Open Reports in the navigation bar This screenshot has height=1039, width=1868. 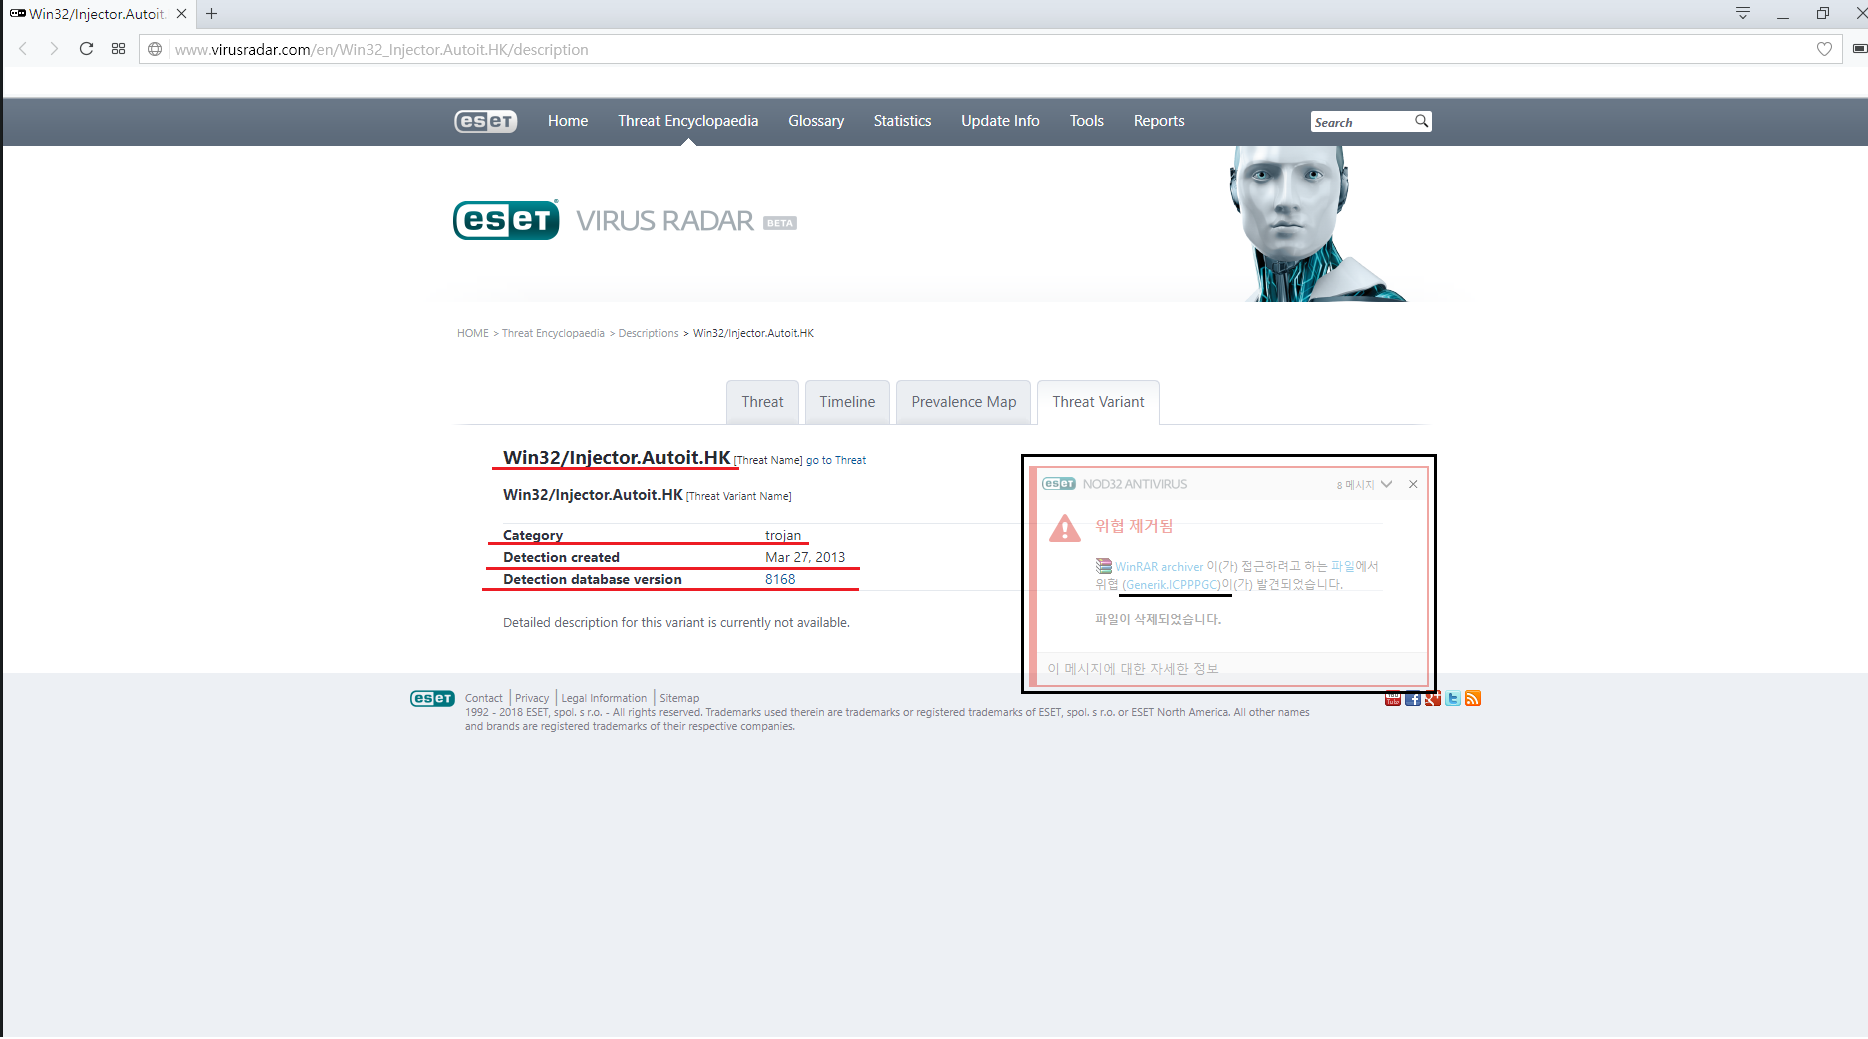tap(1159, 121)
